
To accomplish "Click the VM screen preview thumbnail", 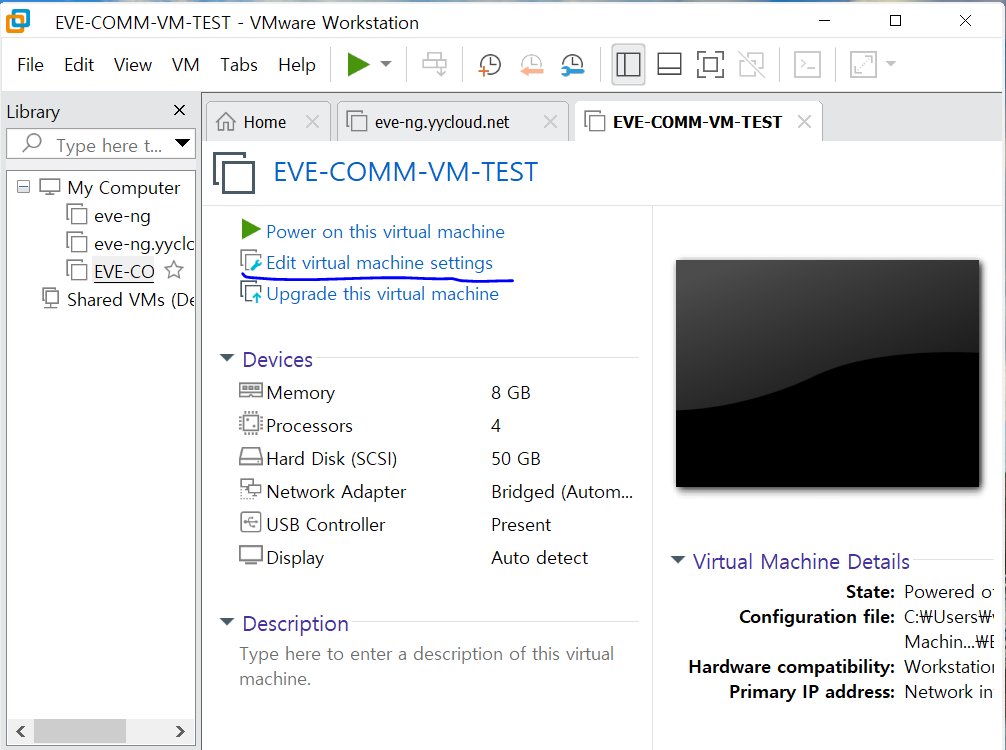I will [x=828, y=373].
